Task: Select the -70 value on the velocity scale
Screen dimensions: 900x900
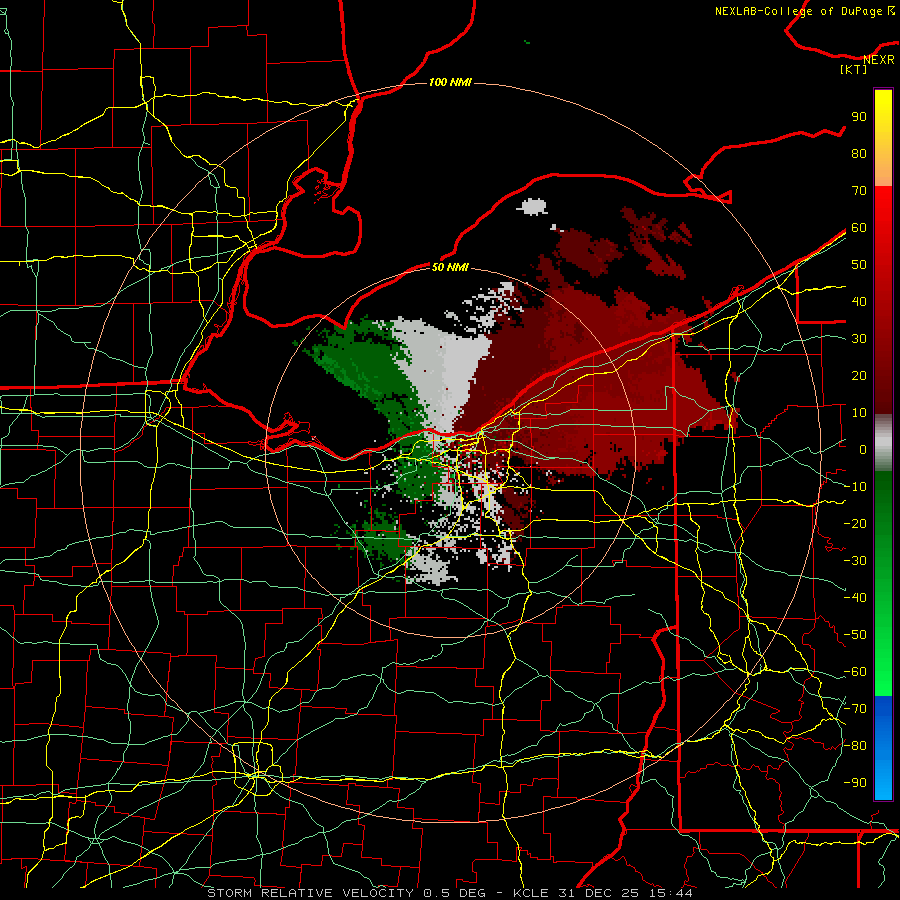Action: click(x=855, y=709)
